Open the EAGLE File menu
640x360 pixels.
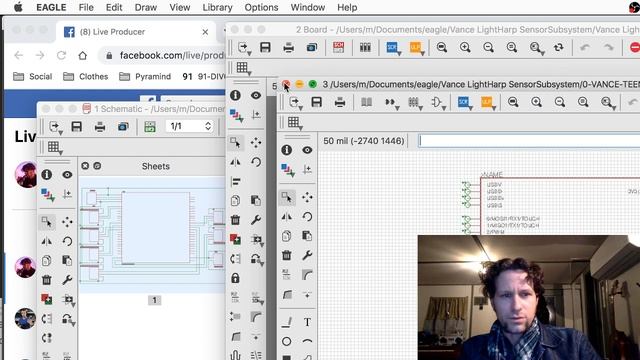click(86, 7)
